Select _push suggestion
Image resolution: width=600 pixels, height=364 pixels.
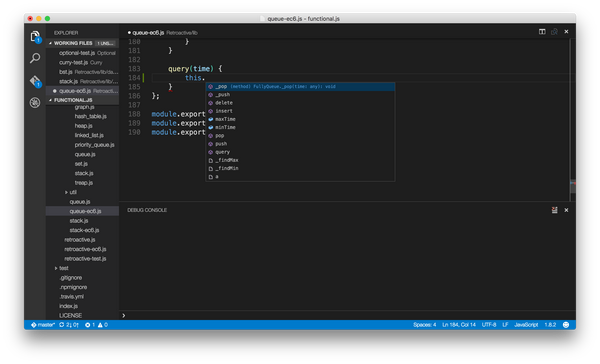(300, 95)
